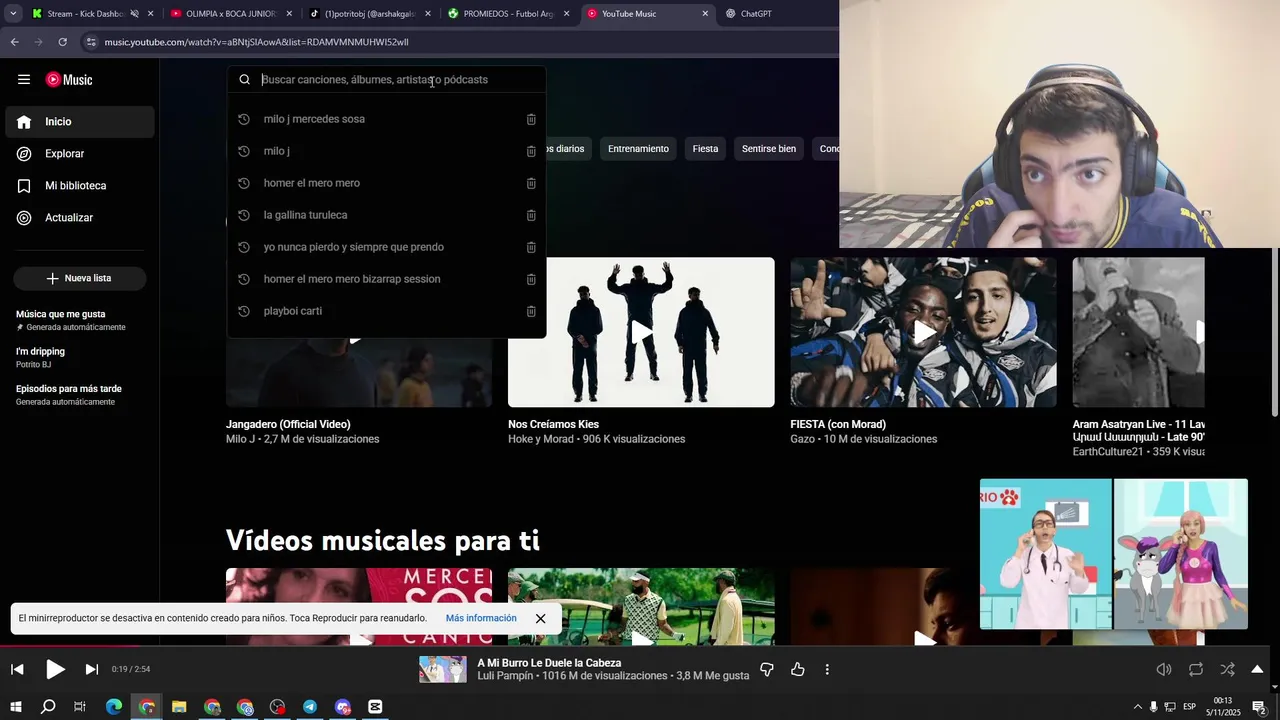
Task: Show hidden system tray icons
Action: click(1137, 707)
